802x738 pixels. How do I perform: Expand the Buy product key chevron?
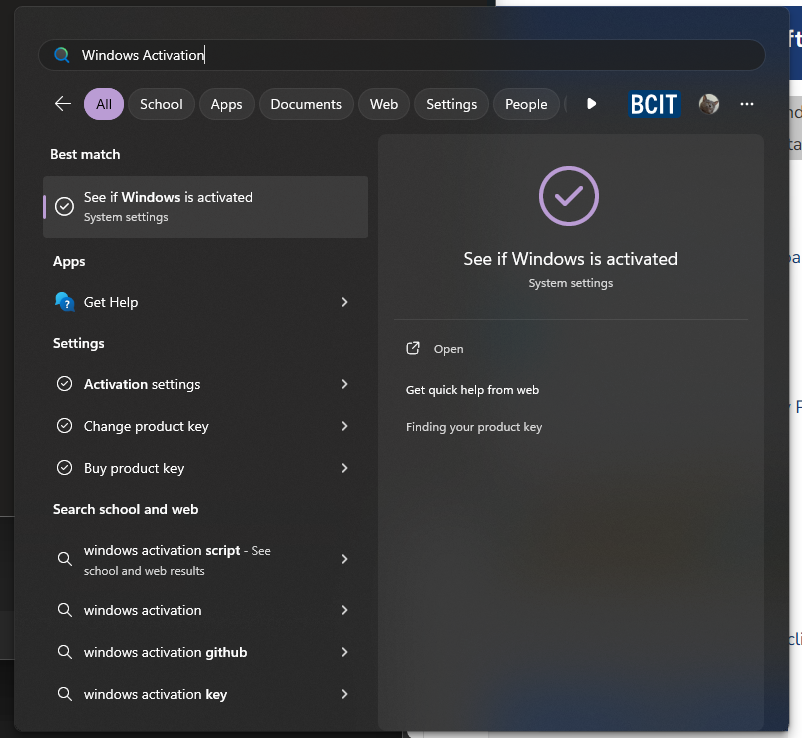(344, 468)
